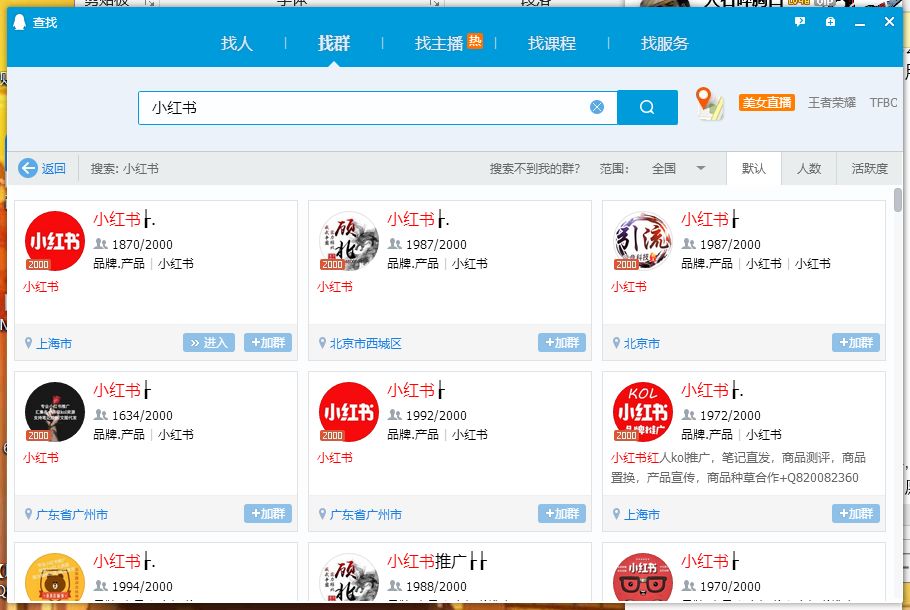Click +加群 on the KOL 1972/2000 group
Image resolution: width=910 pixels, height=610 pixels.
click(856, 513)
